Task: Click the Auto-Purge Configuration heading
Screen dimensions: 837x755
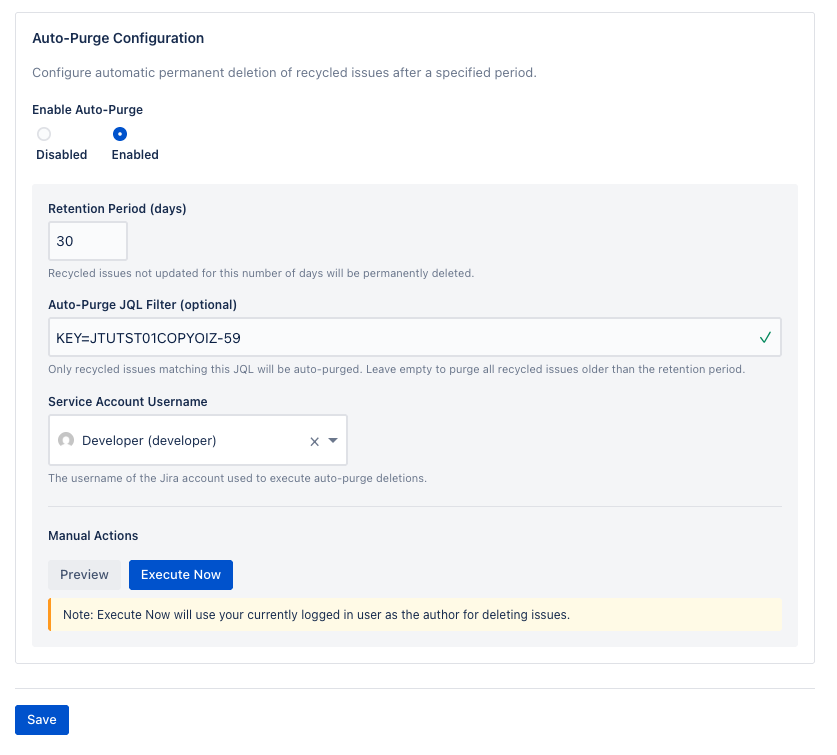Action: 118,38
